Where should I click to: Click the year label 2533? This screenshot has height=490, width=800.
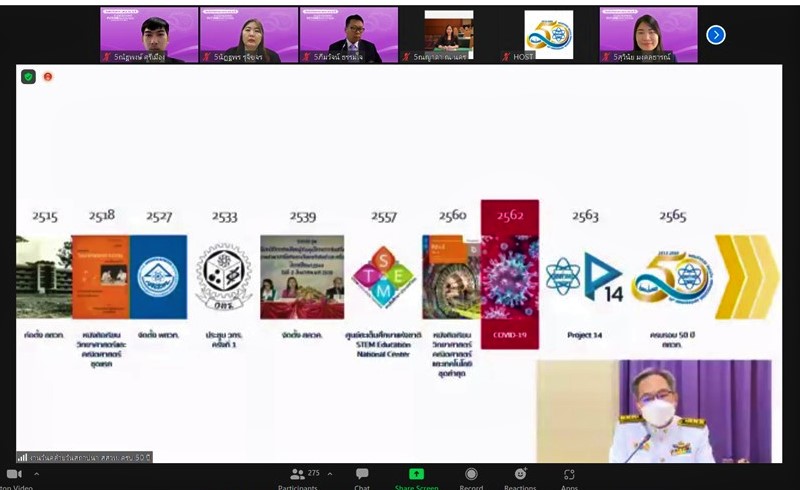pyautogui.click(x=225, y=216)
